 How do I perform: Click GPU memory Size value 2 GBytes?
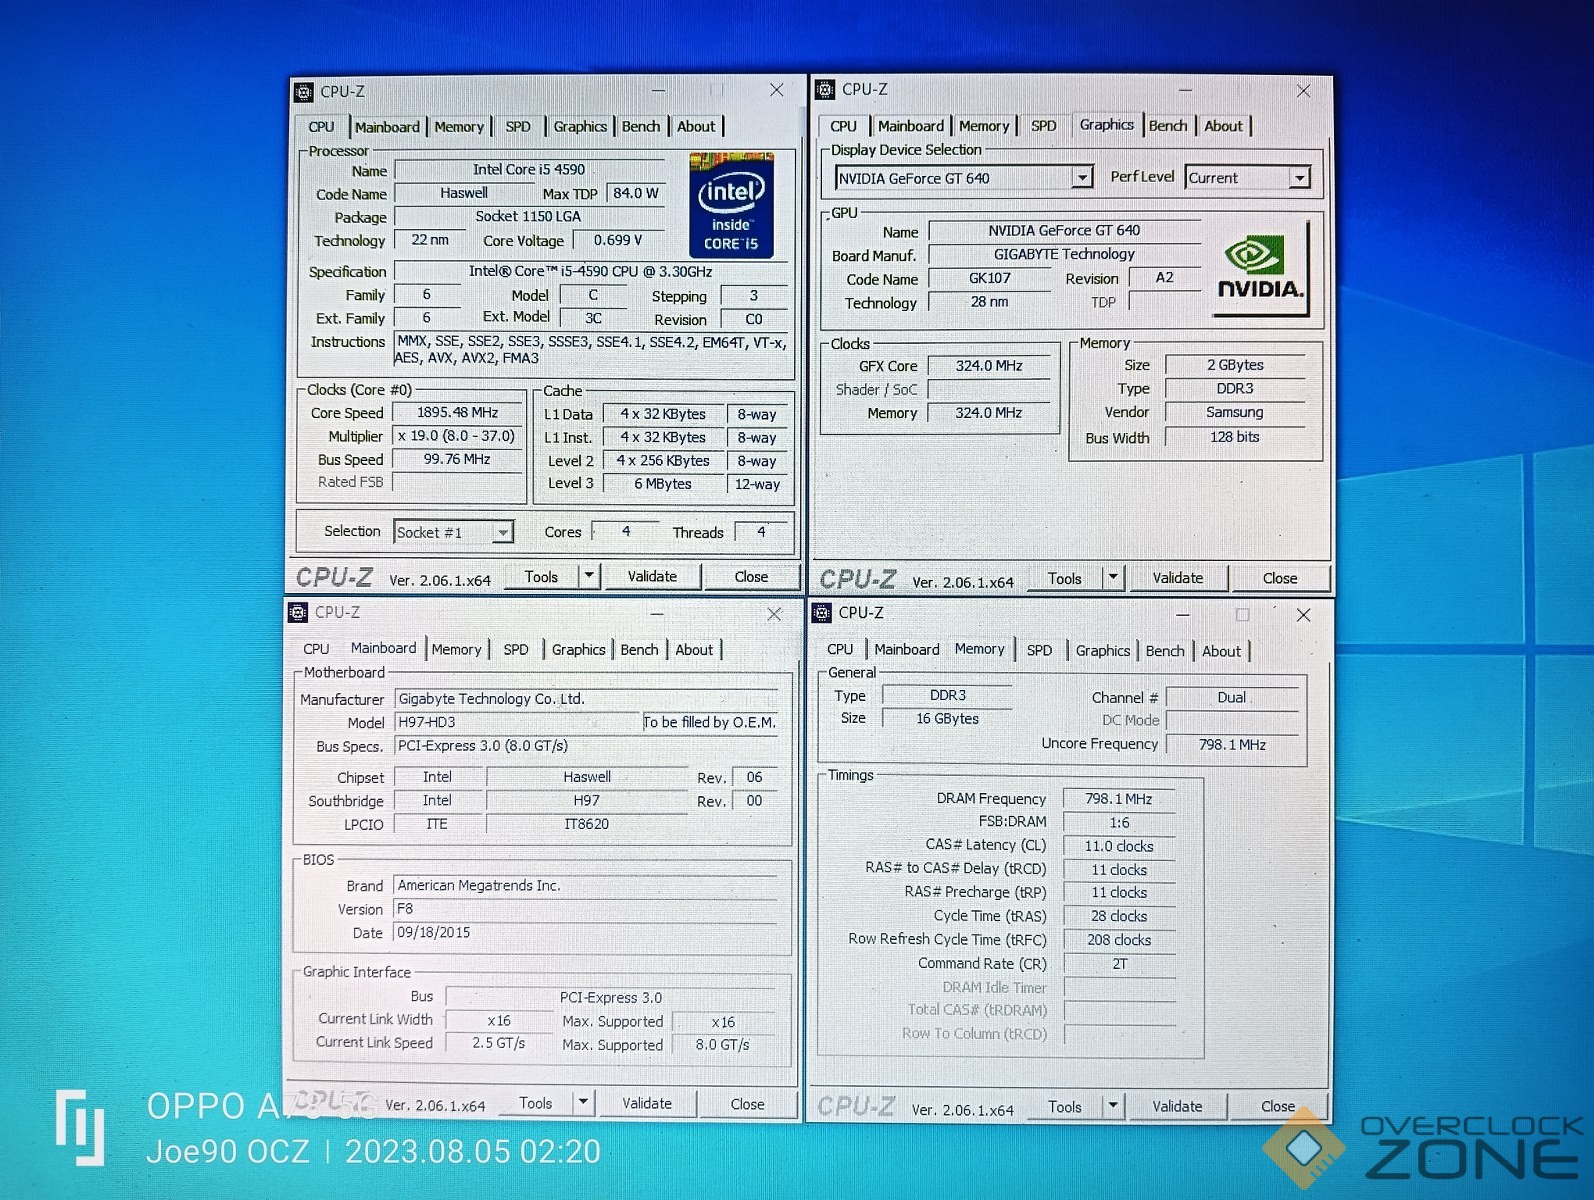point(1235,366)
